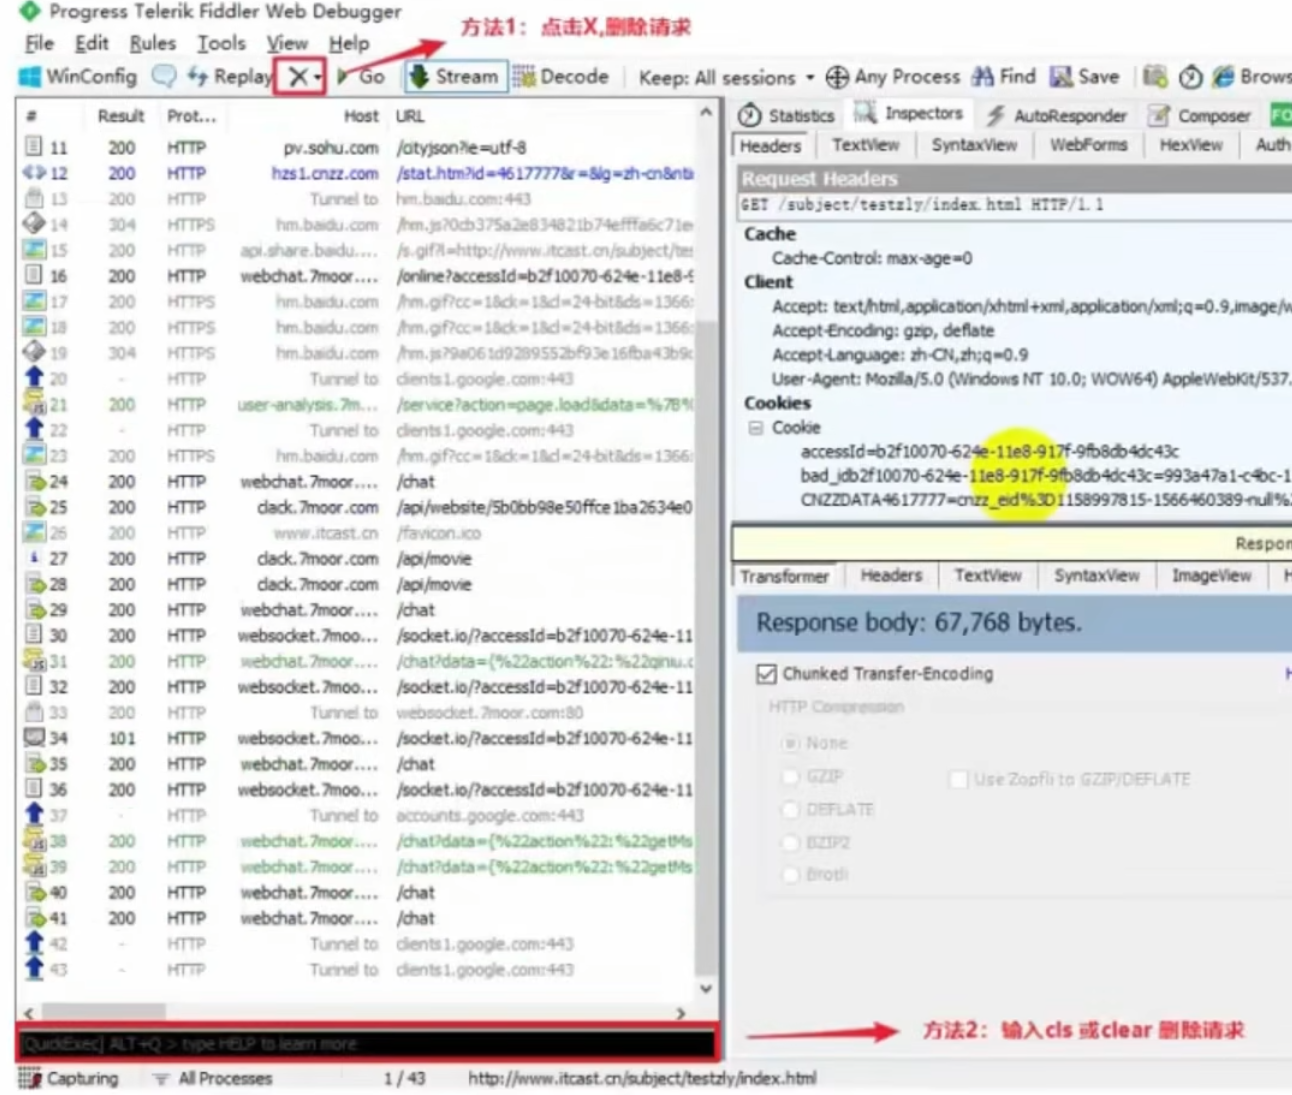Click the session list scroll down arrow
The width and height of the screenshot is (1292, 1095).
tap(706, 989)
